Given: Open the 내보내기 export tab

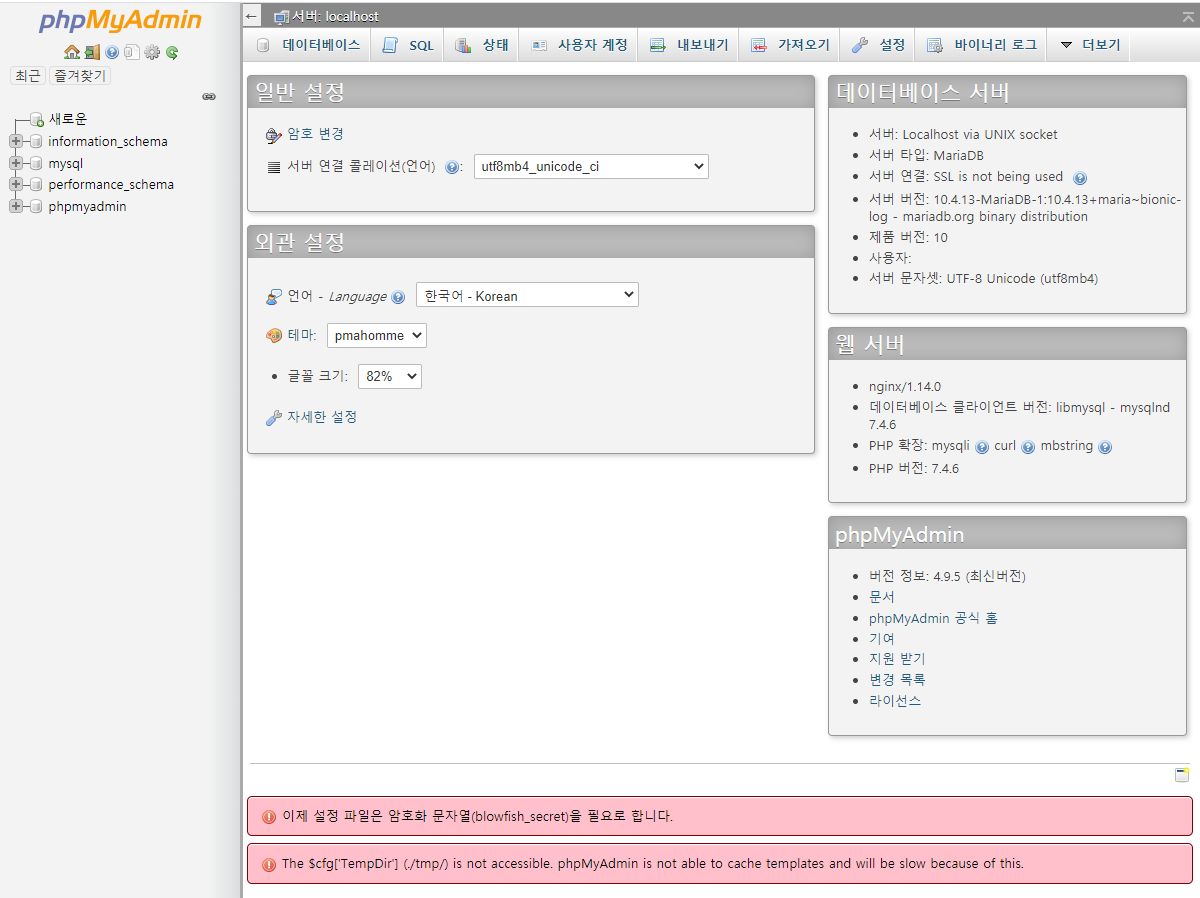Looking at the screenshot, I should (689, 45).
